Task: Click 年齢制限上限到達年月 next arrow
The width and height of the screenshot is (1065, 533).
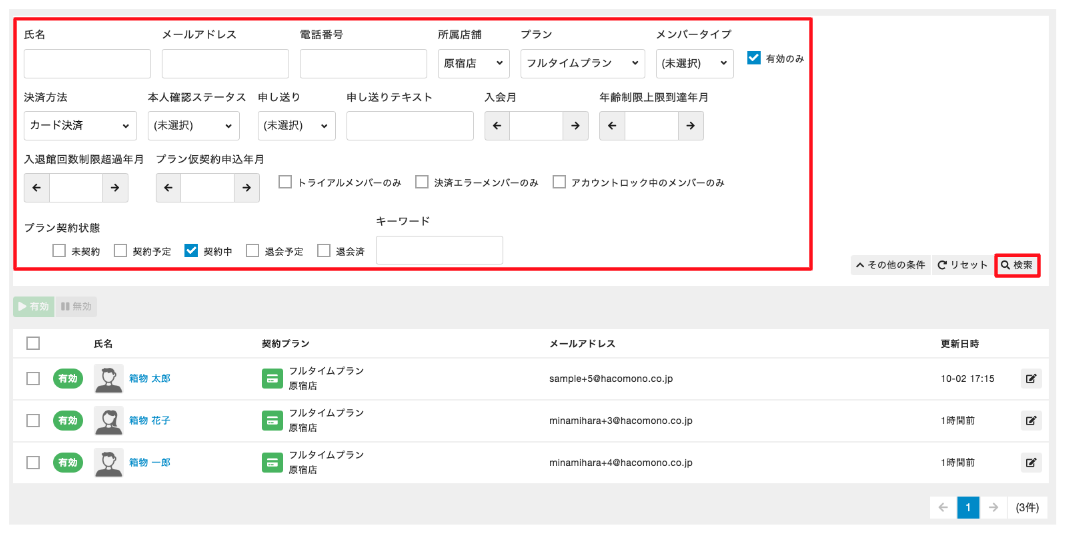Action: point(690,126)
